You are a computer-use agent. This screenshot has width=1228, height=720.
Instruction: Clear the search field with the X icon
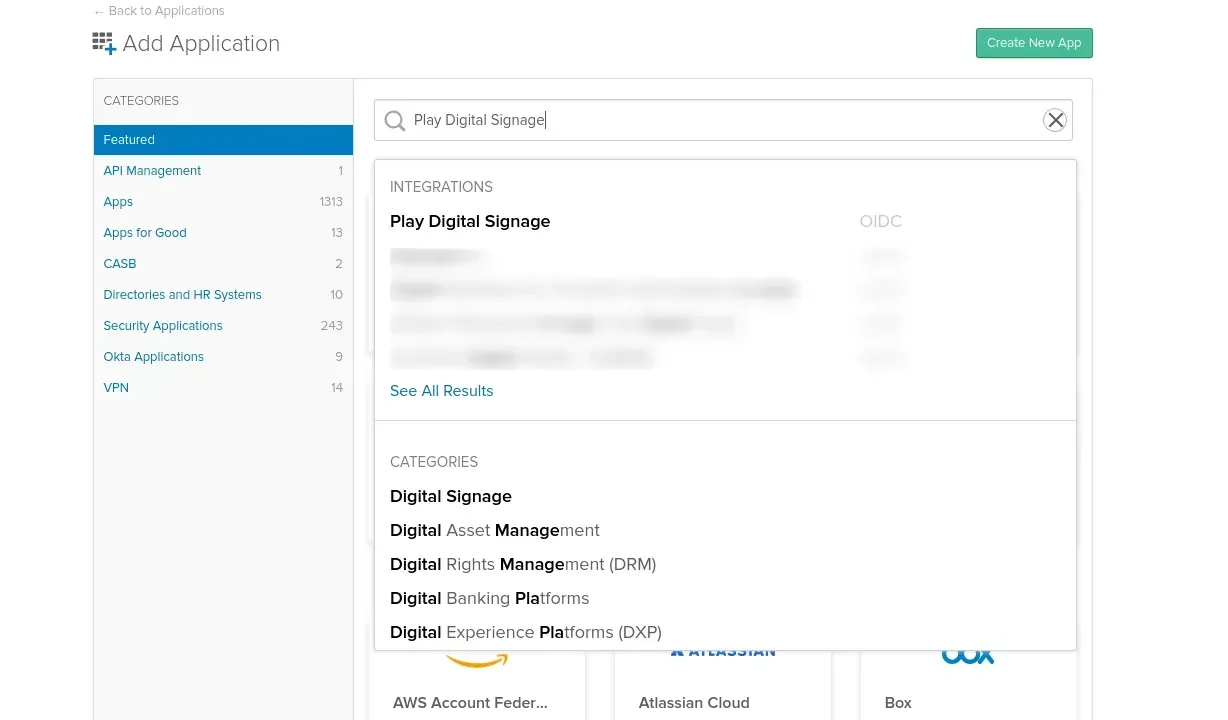click(x=1055, y=120)
